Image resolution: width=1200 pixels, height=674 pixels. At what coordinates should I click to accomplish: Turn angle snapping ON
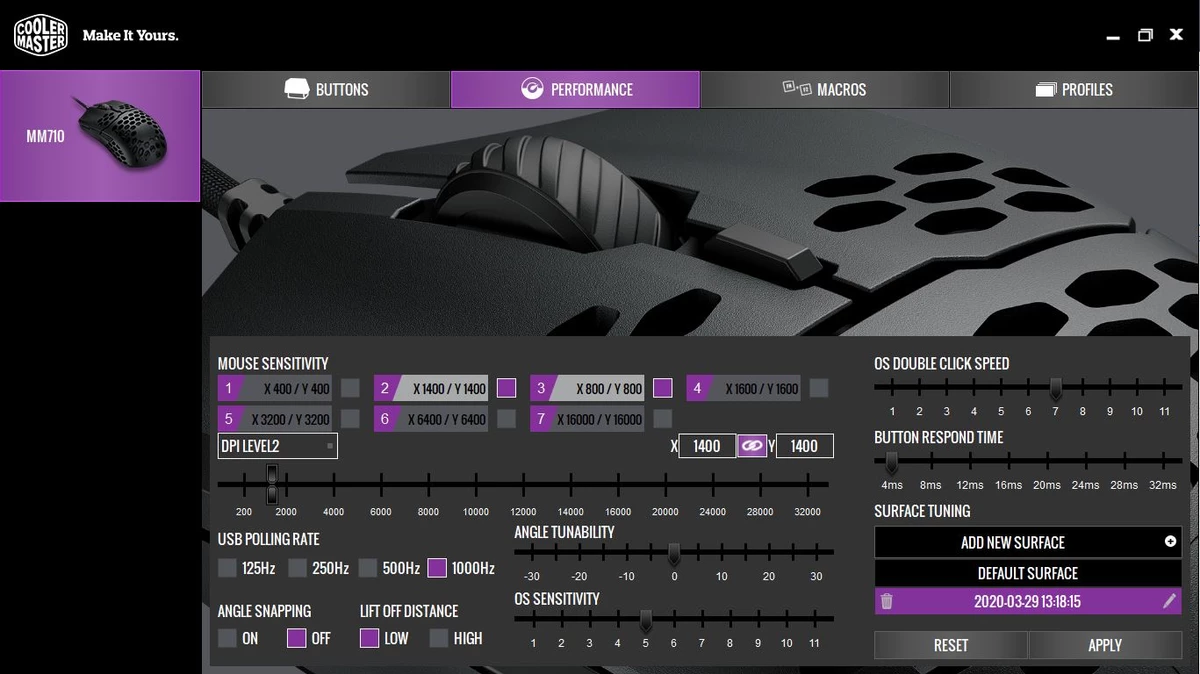coord(228,638)
